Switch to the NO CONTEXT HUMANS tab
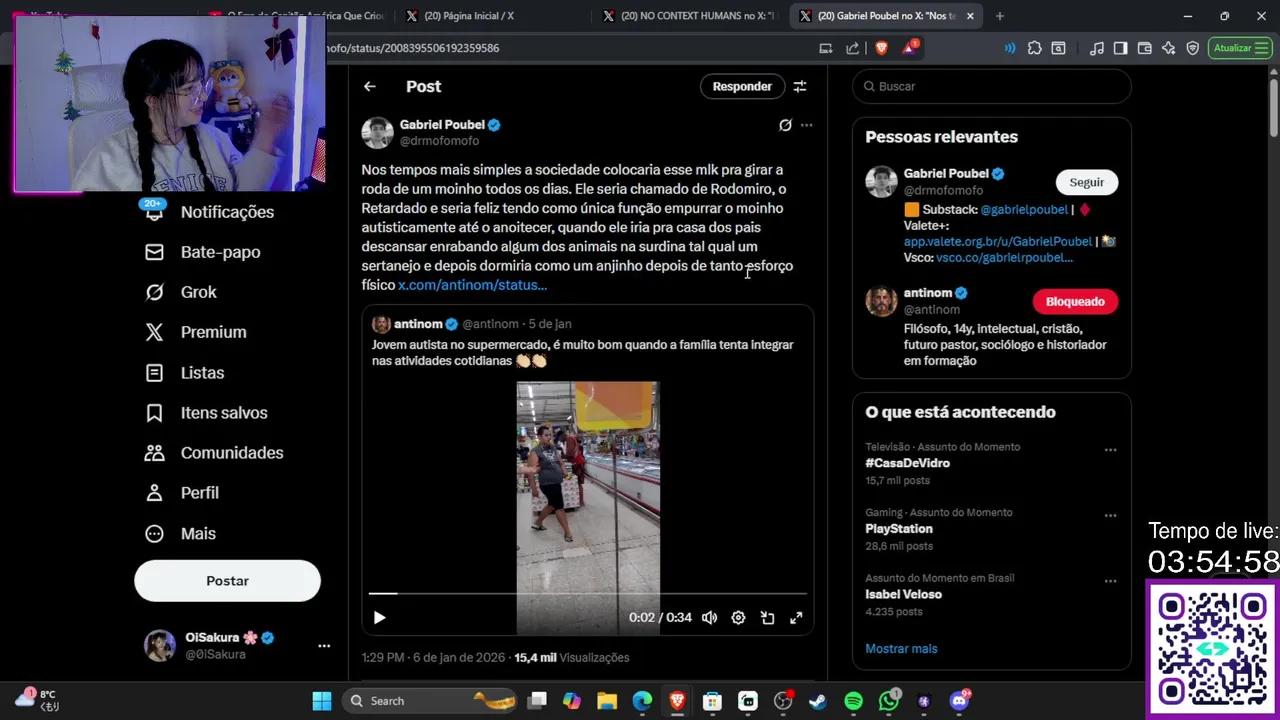The height and width of the screenshot is (720, 1280). pyautogui.click(x=688, y=16)
